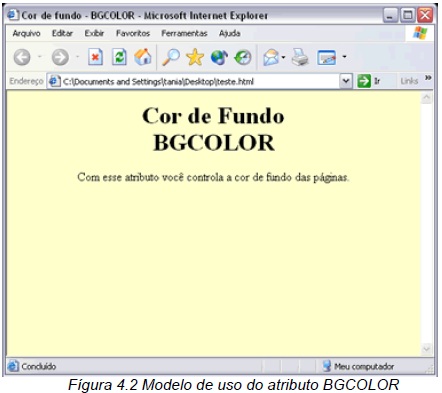
Task: Open the Exibir menu
Action: 94,33
